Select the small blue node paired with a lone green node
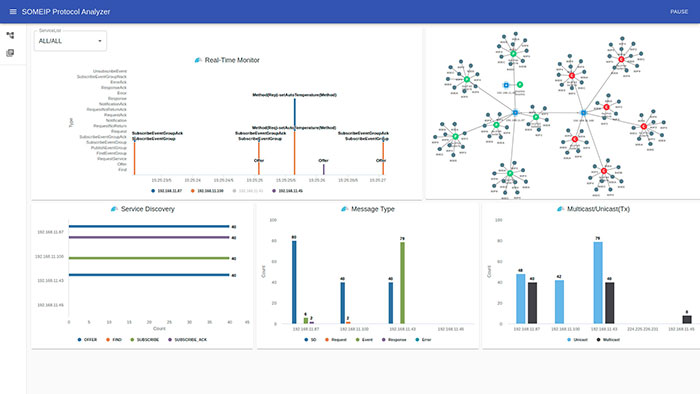The height and width of the screenshot is (394, 700). click(x=506, y=85)
